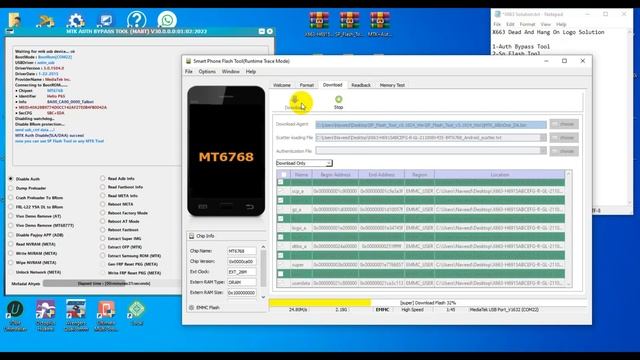This screenshot has height=360, width=640.
Task: Click the Format menu in Notepad window
Action: click(527, 24)
